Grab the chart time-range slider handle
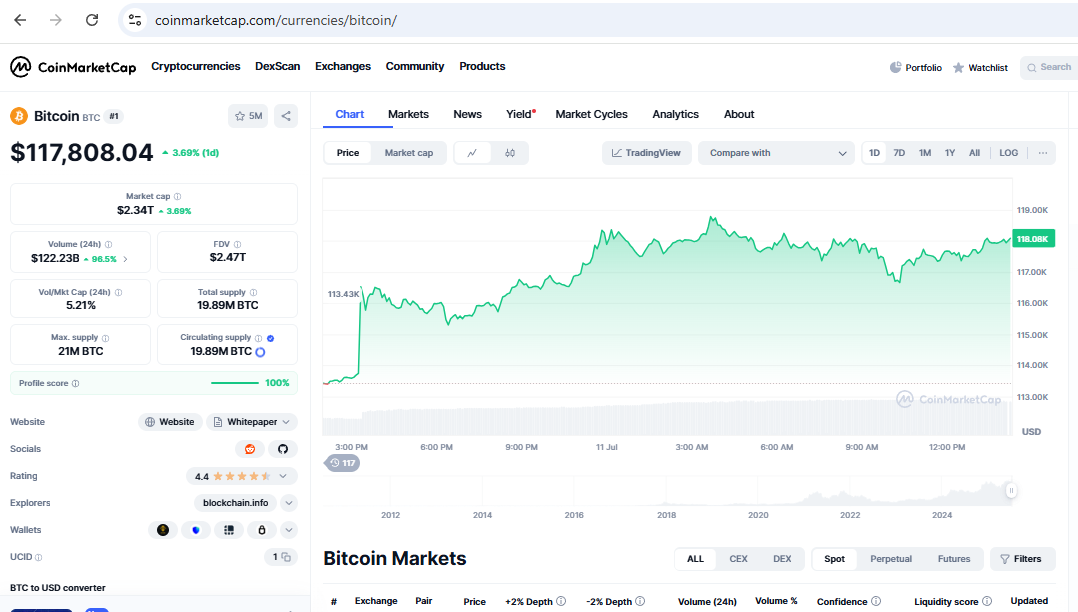This screenshot has height=612, width=1078. [x=1011, y=491]
